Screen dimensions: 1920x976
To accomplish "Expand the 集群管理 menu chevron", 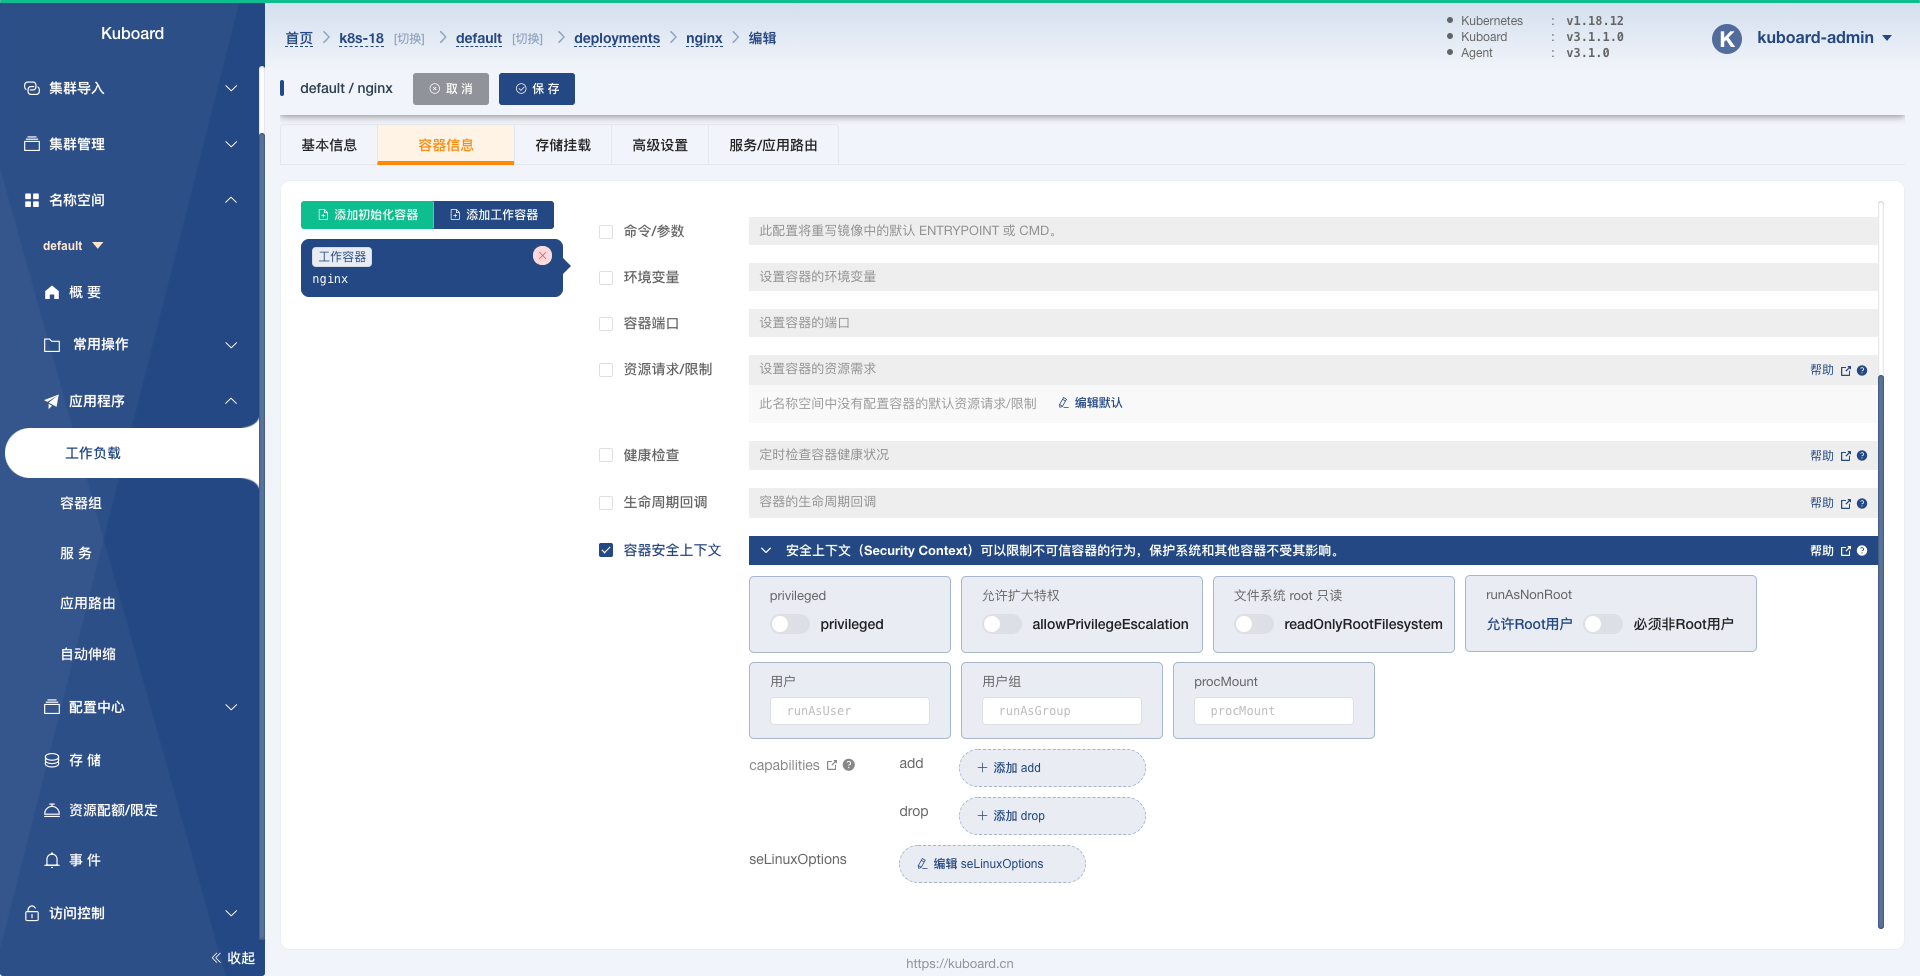I will pos(231,144).
